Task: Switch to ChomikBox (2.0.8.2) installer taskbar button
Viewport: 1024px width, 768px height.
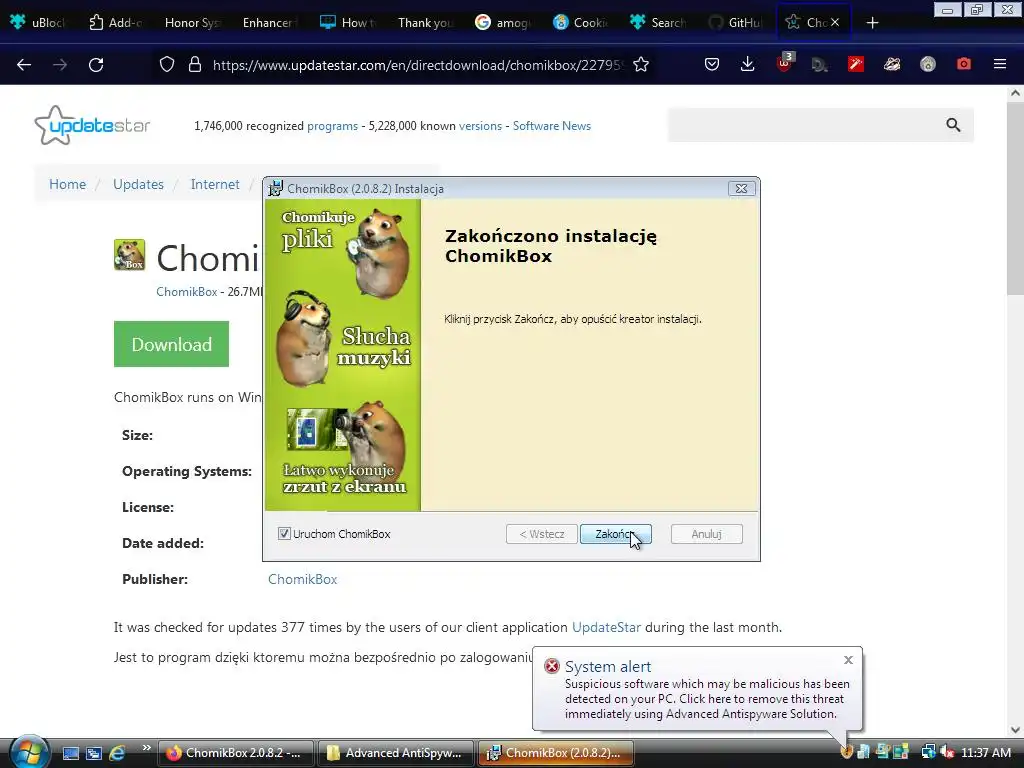Action: tap(556, 753)
